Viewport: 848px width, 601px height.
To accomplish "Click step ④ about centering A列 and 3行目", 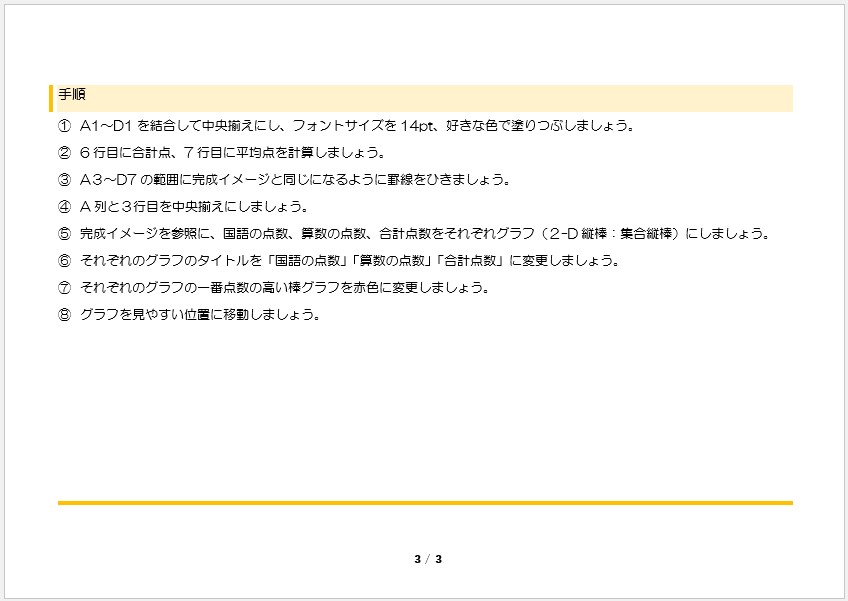I will click(184, 207).
